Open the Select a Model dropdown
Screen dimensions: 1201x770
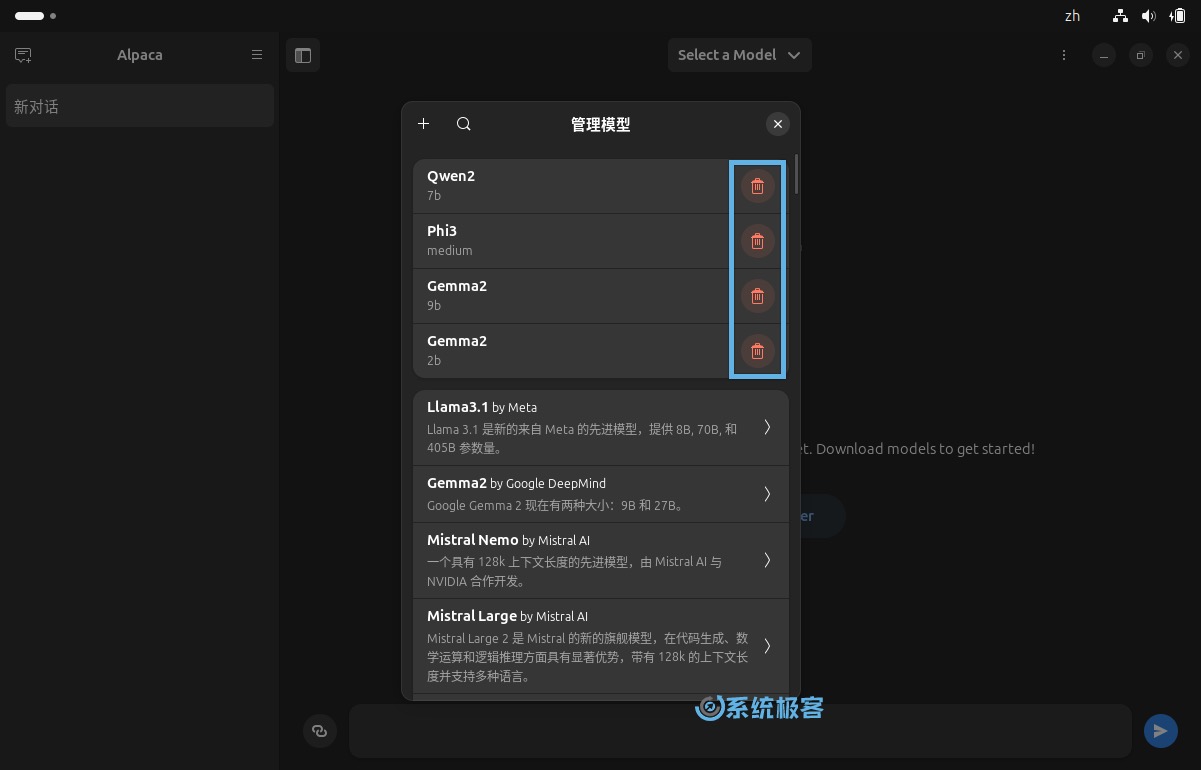[740, 55]
